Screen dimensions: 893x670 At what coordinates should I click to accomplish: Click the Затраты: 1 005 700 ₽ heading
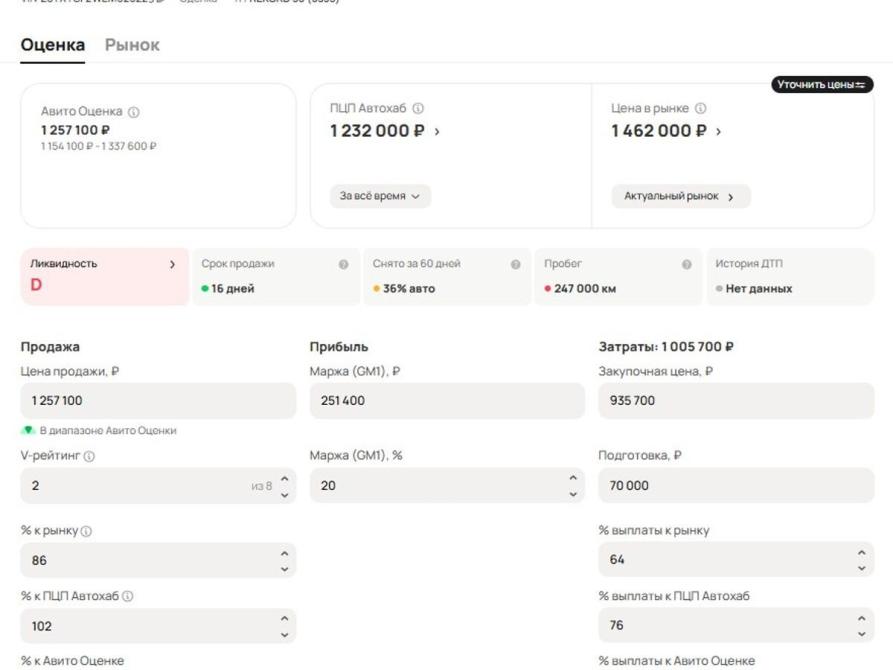coord(666,346)
